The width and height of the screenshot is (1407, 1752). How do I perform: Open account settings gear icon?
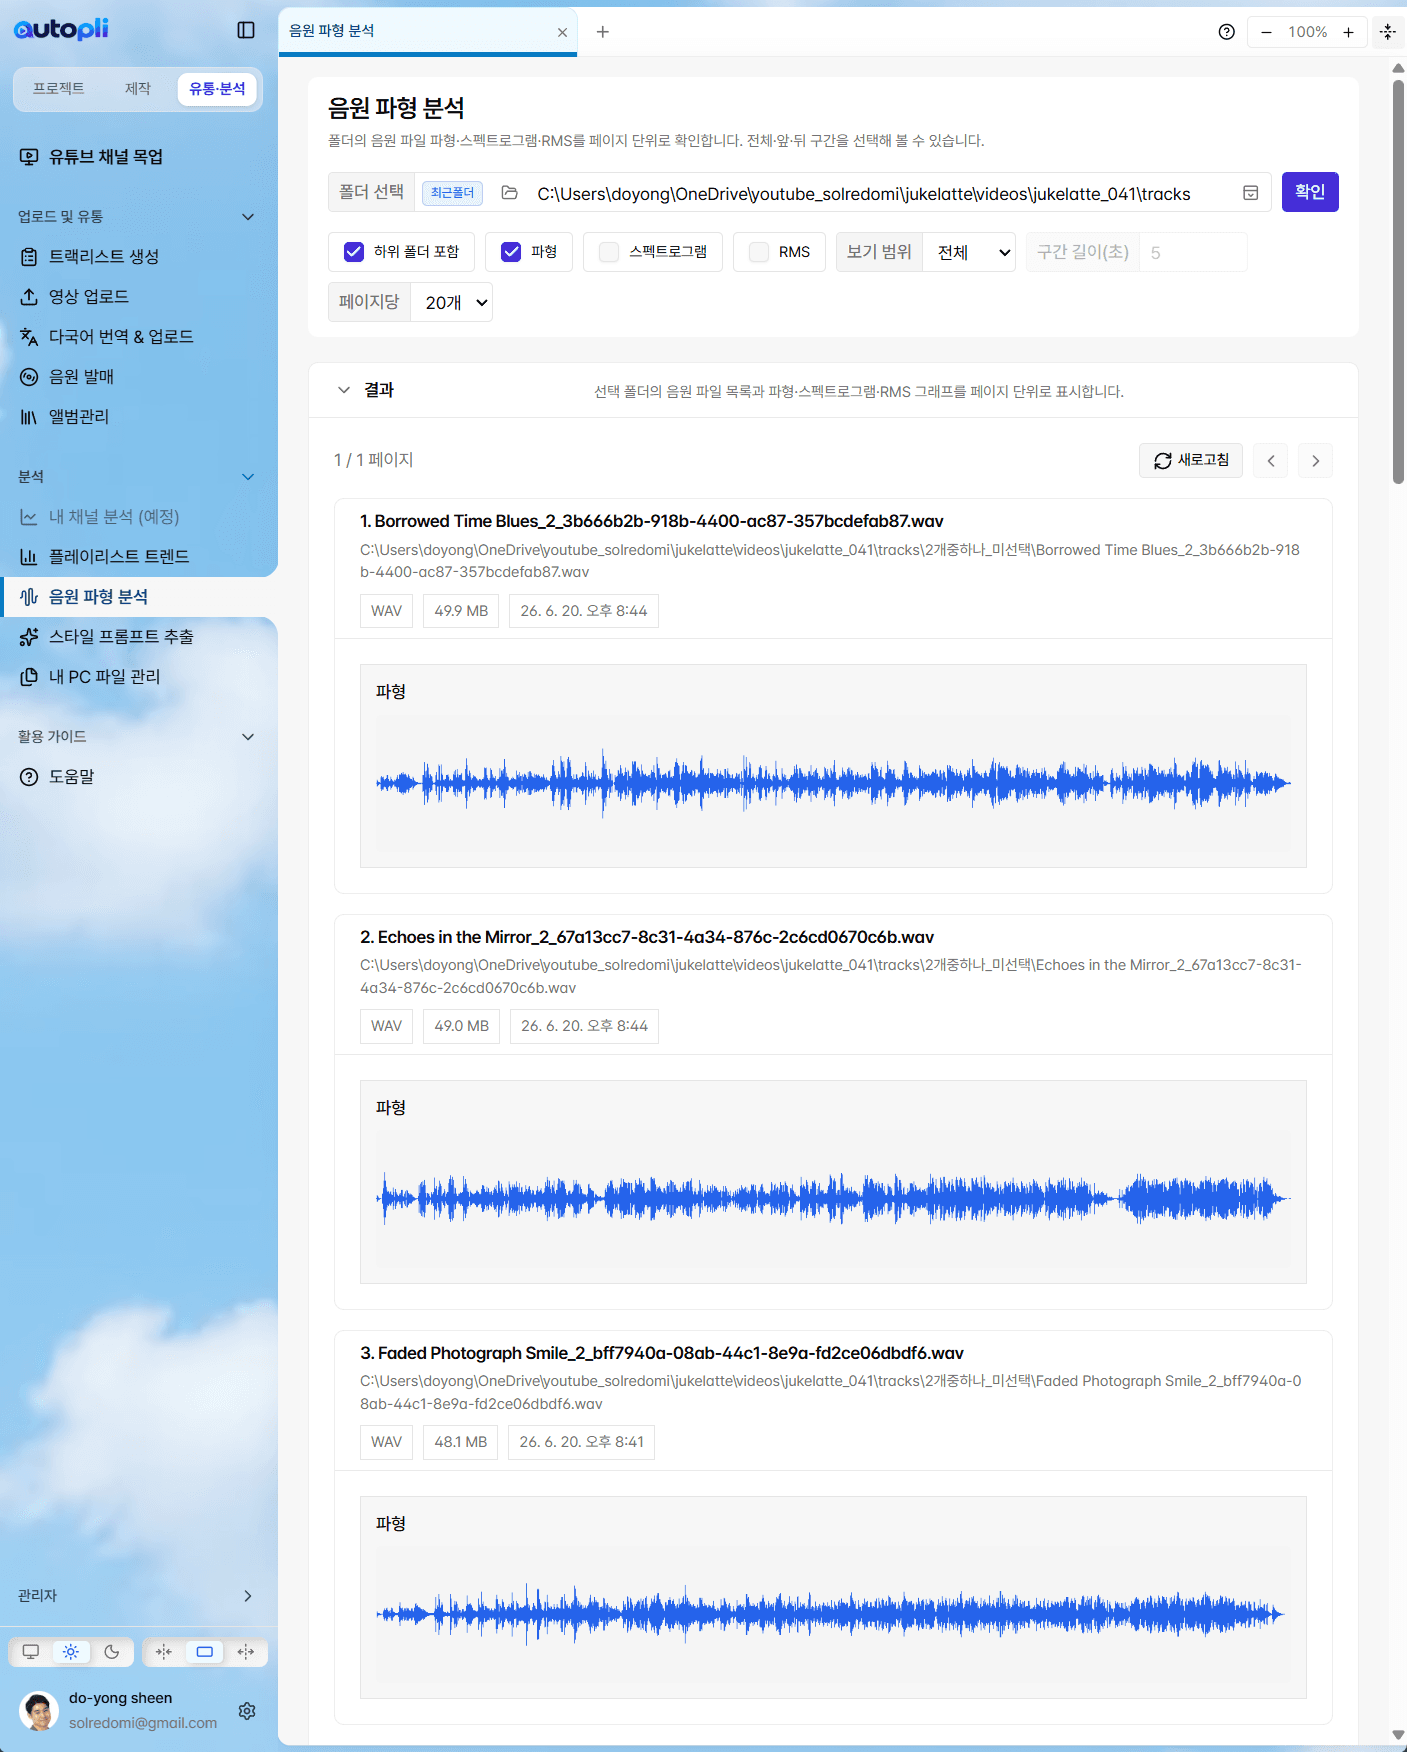pyautogui.click(x=247, y=1711)
